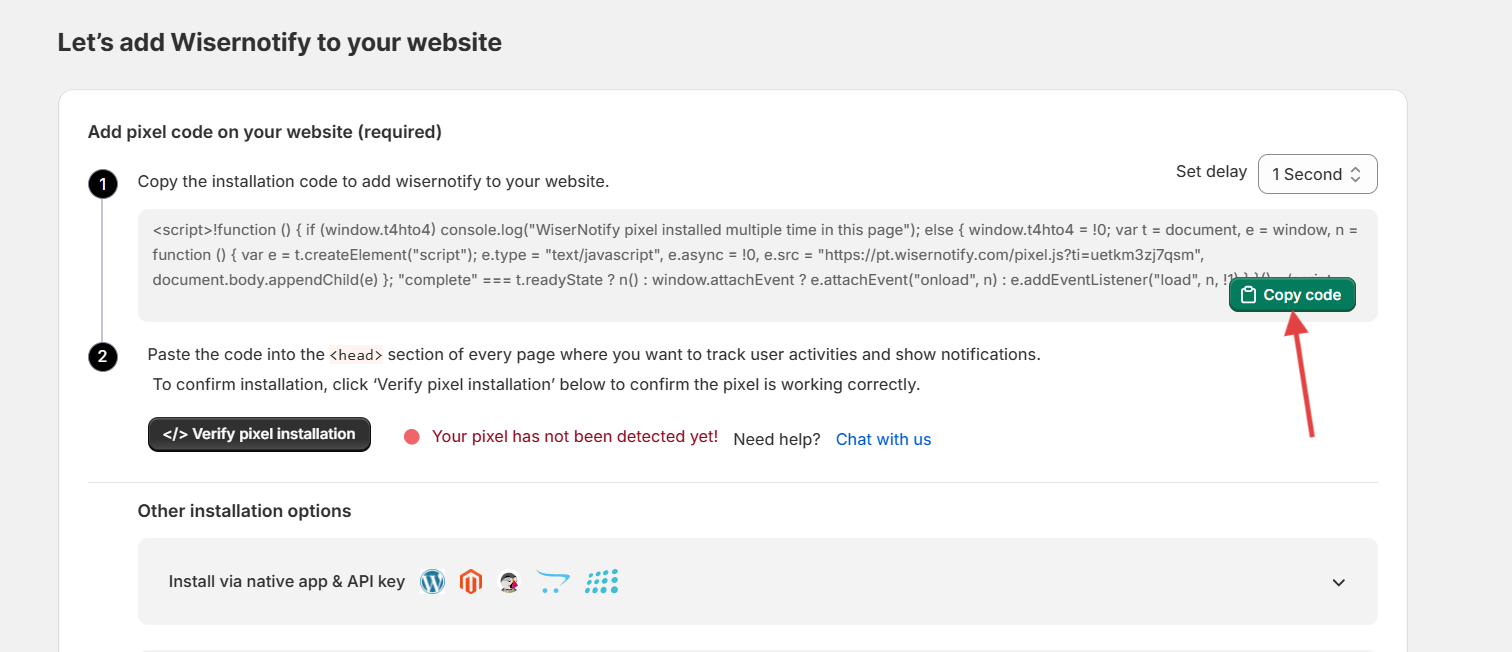This screenshot has height=652, width=1512.
Task: Click Verify pixel installation button
Action: pos(259,434)
